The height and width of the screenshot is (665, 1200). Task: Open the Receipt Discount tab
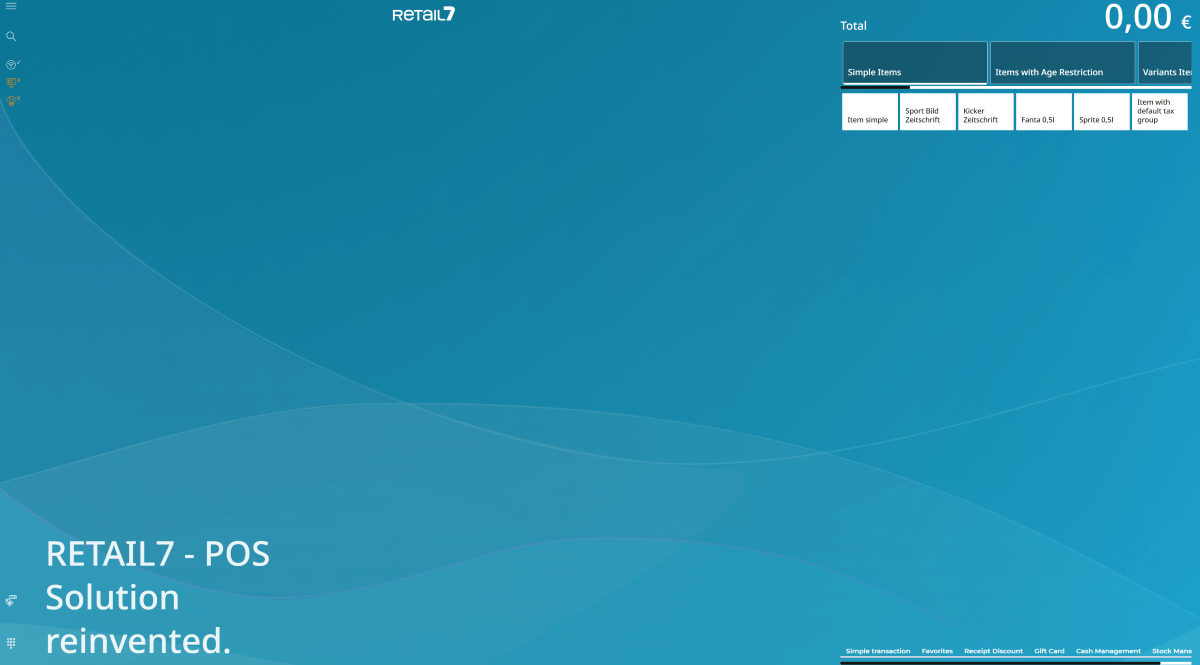pyautogui.click(x=993, y=651)
